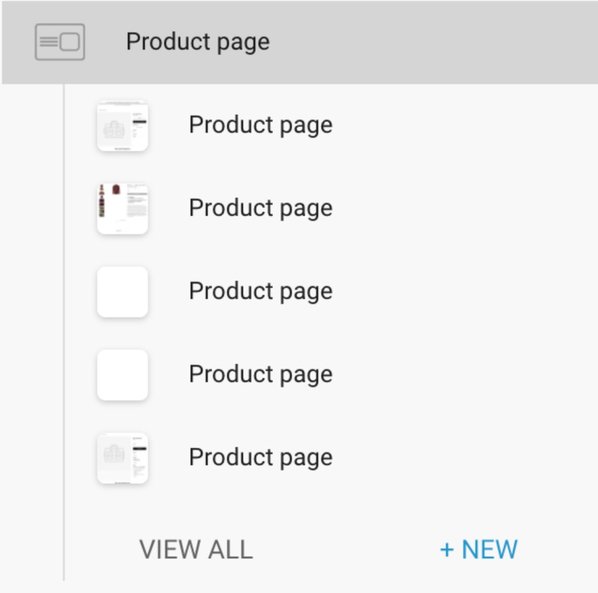
Task: Click the plus sign in the NEW button
Action: [x=447, y=550]
